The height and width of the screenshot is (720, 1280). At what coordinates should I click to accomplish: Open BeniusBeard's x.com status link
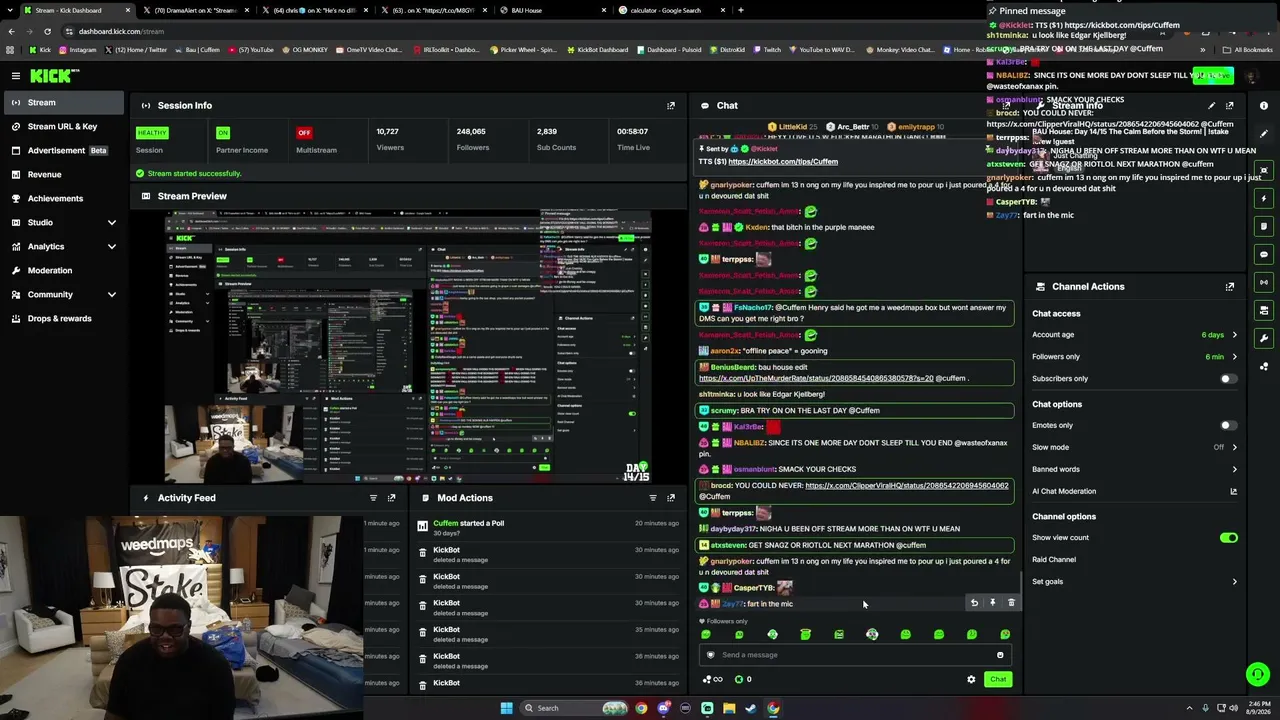tap(816, 379)
